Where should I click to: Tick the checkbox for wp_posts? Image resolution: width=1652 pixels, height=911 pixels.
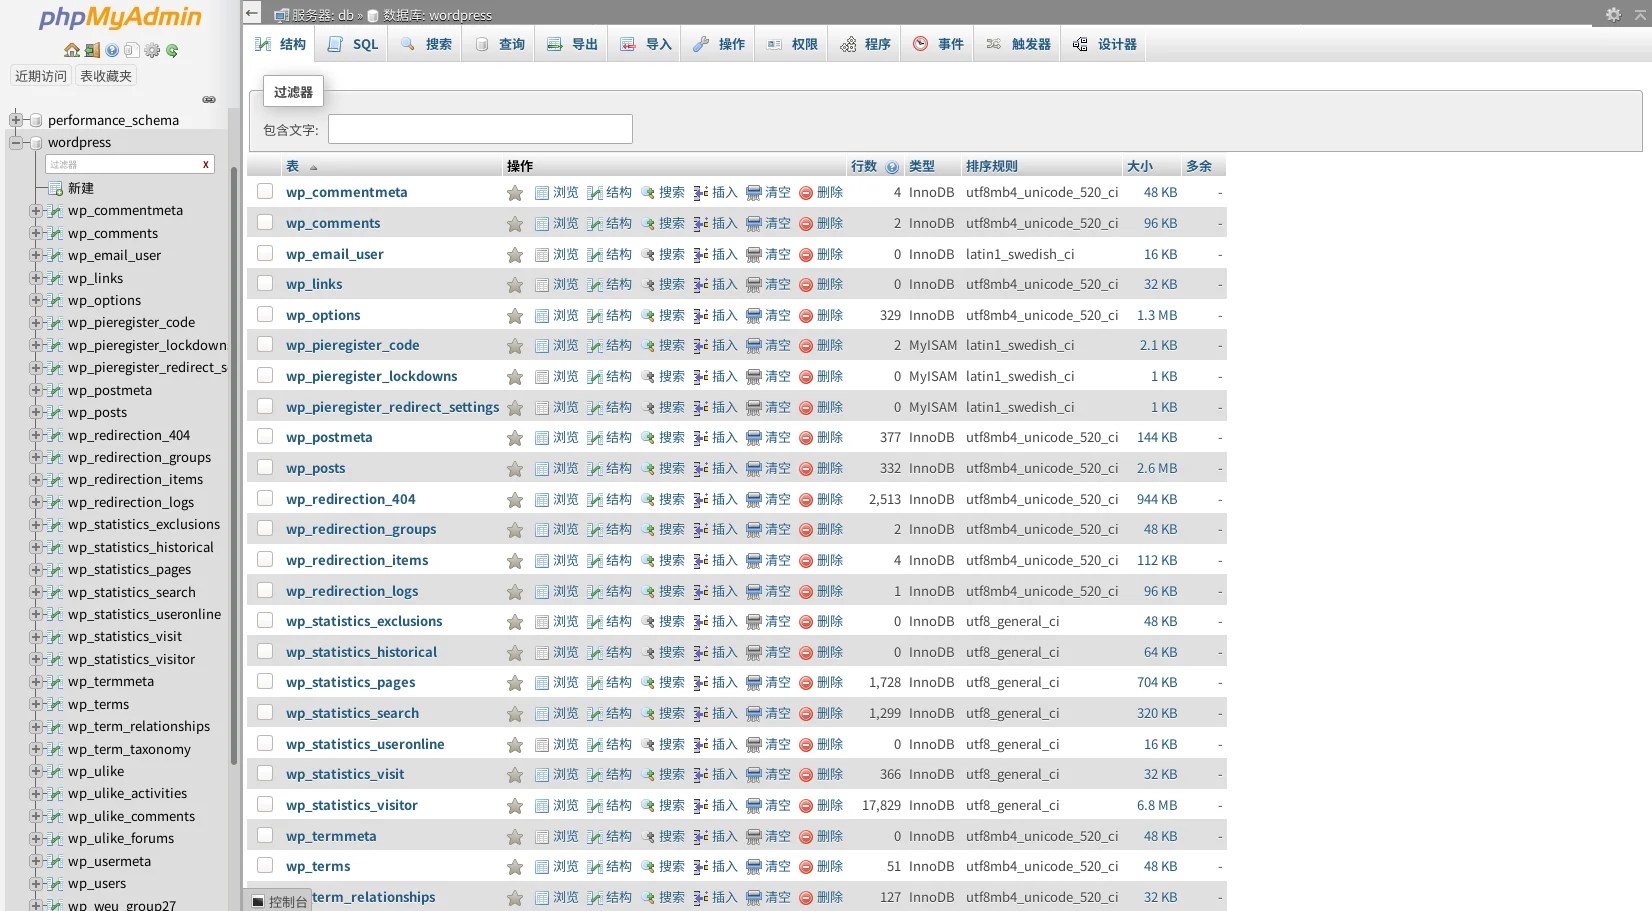(x=265, y=468)
